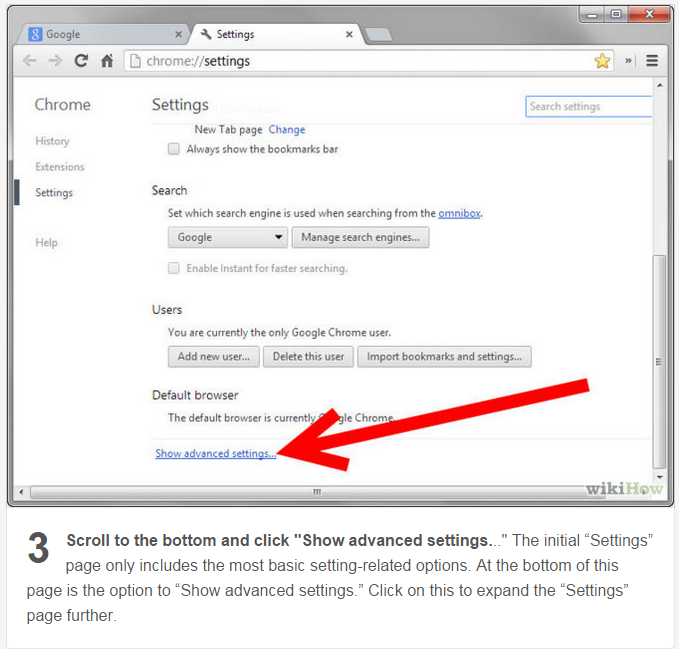
Task: Open History from the sidebar
Action: [x=52, y=141]
